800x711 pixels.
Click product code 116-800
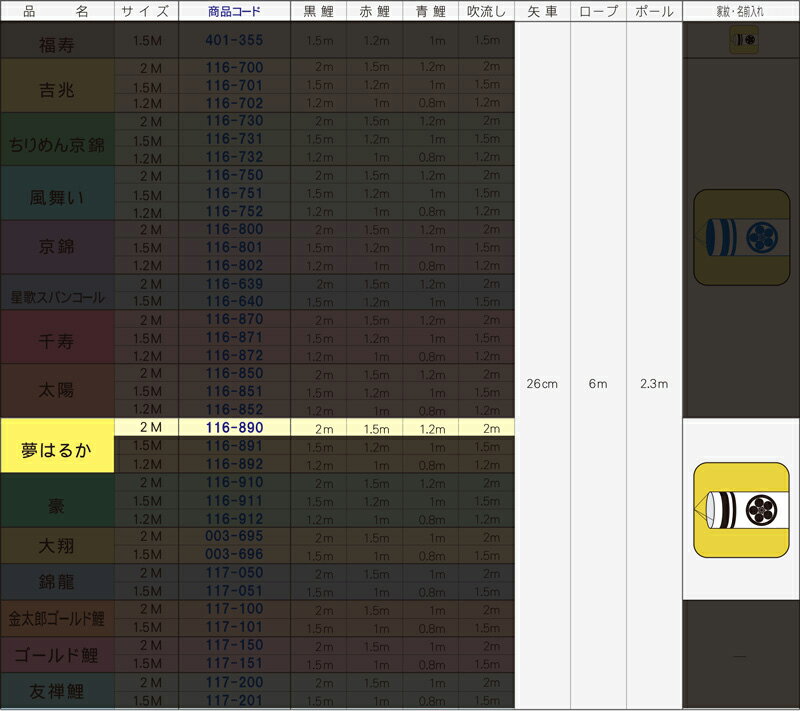tap(234, 229)
